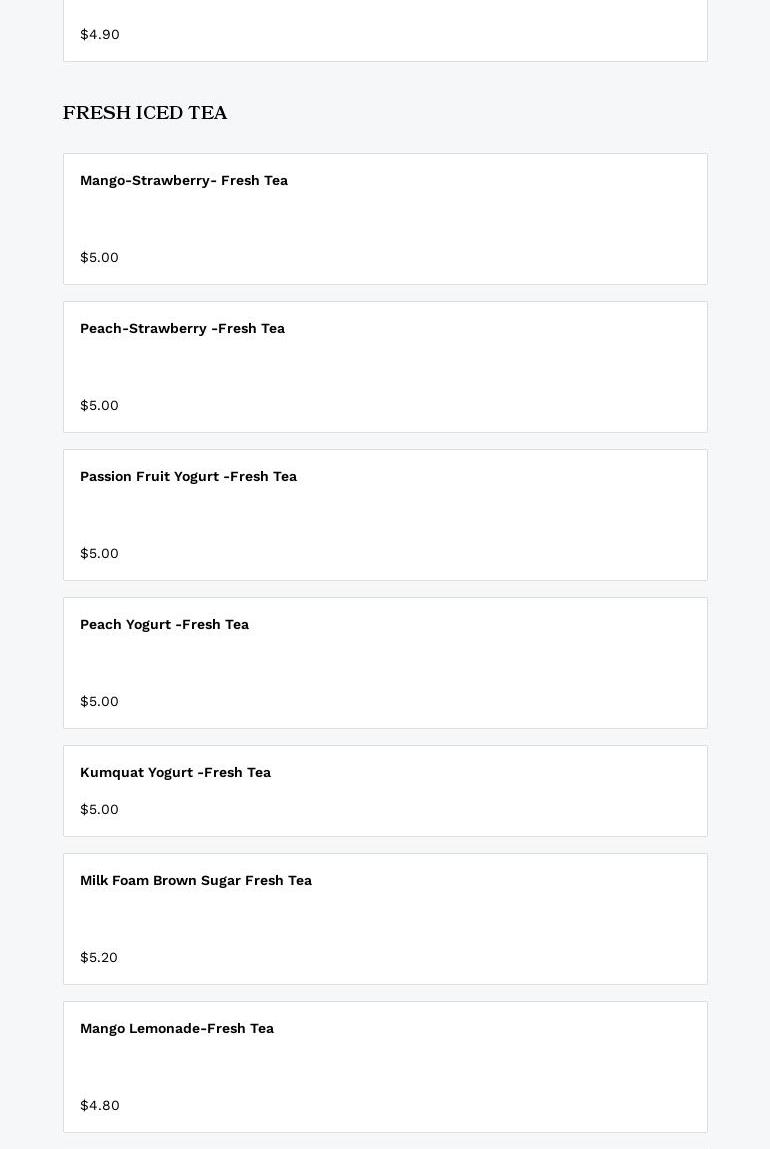Click blank space in Milk Foam Brown Sugar card
Screen dimensions: 770x1149
click(476, 919)
